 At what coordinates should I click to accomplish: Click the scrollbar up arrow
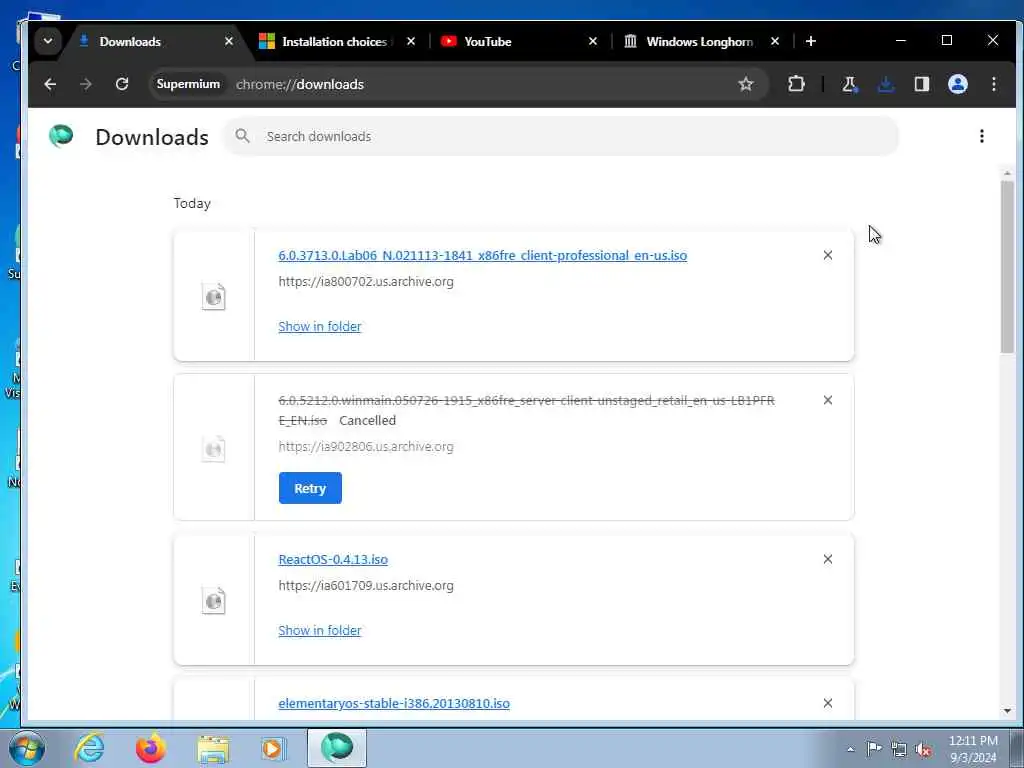pos(1007,174)
